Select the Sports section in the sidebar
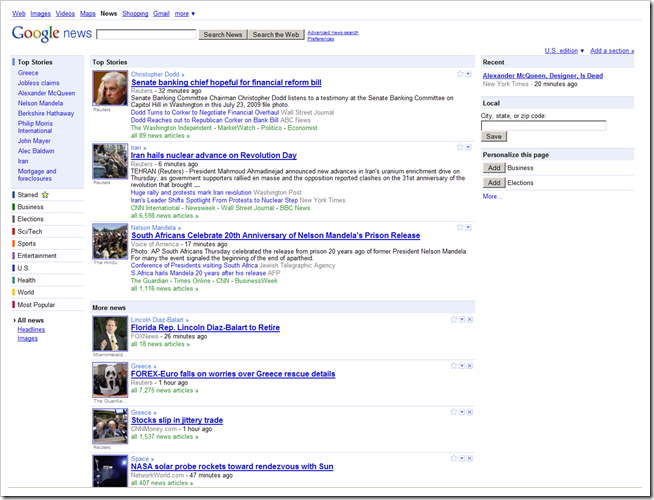The width and height of the screenshot is (654, 500). pyautogui.click(x=27, y=244)
